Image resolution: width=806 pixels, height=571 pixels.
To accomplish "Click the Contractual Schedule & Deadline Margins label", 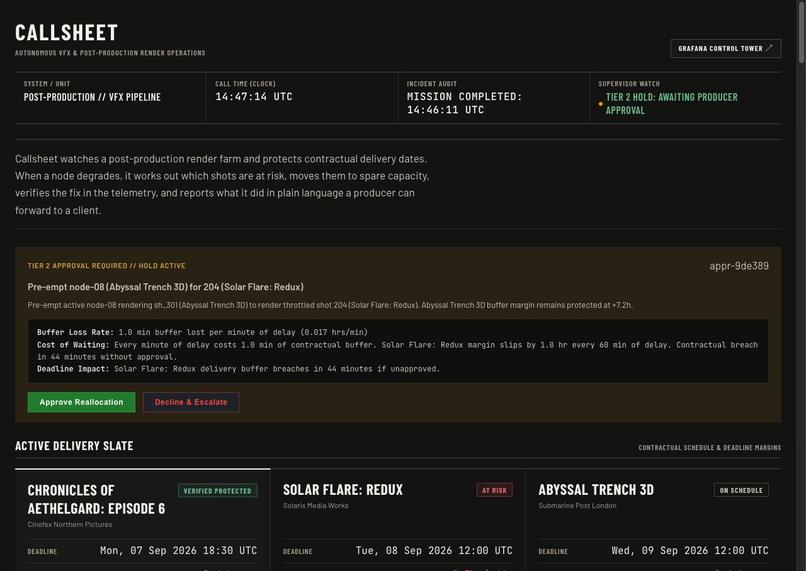I will pyautogui.click(x=709, y=448).
